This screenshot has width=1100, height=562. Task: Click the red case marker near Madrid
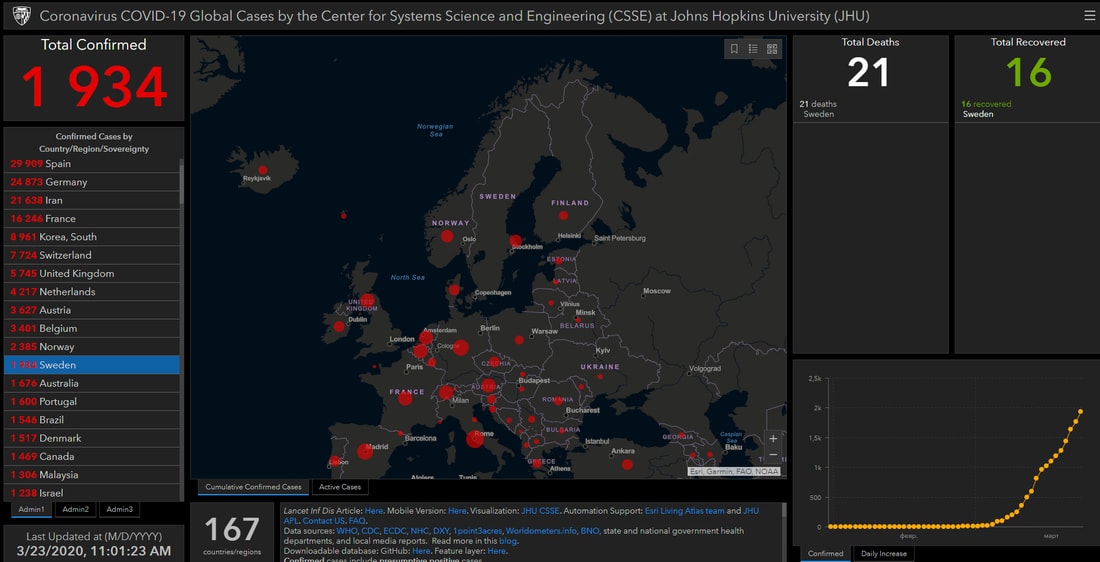coord(364,452)
